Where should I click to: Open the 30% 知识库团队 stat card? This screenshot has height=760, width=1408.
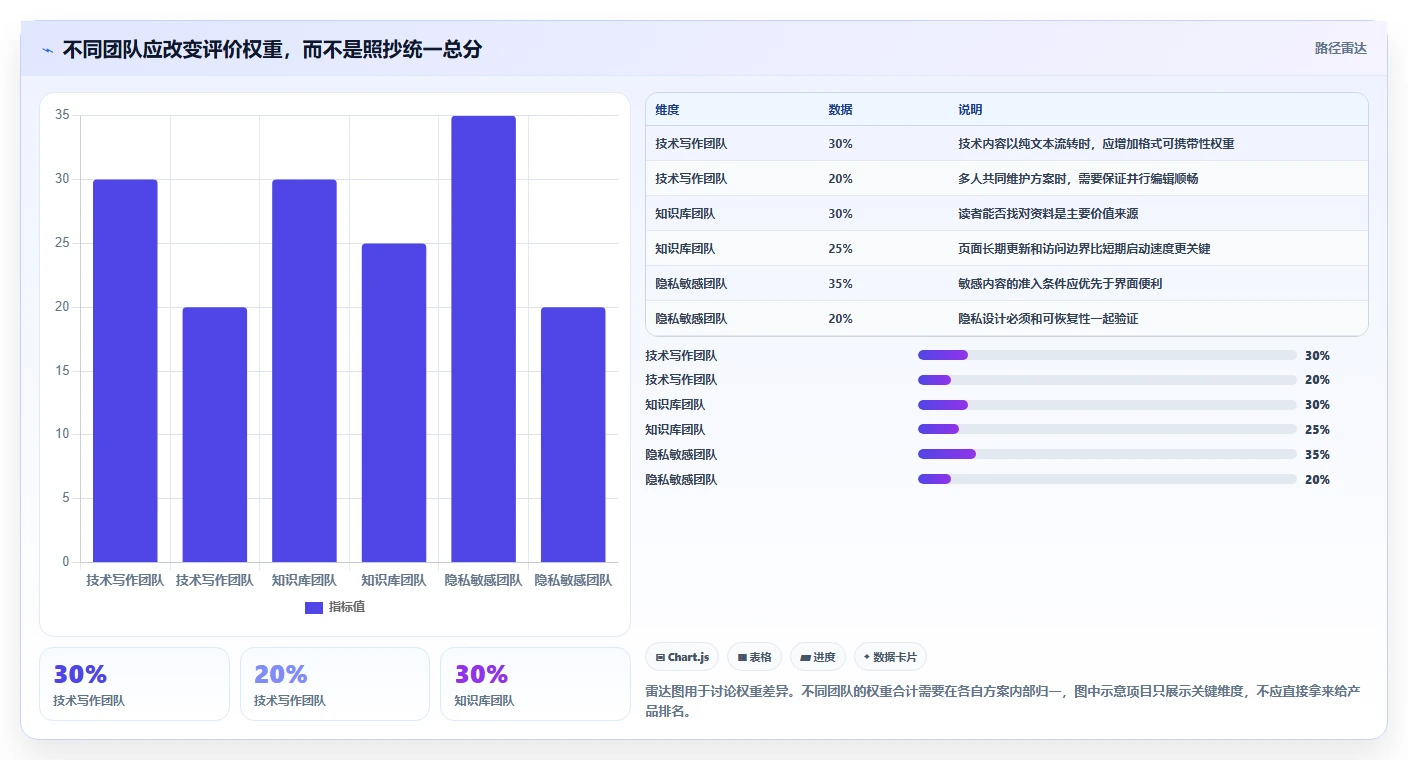pos(535,684)
